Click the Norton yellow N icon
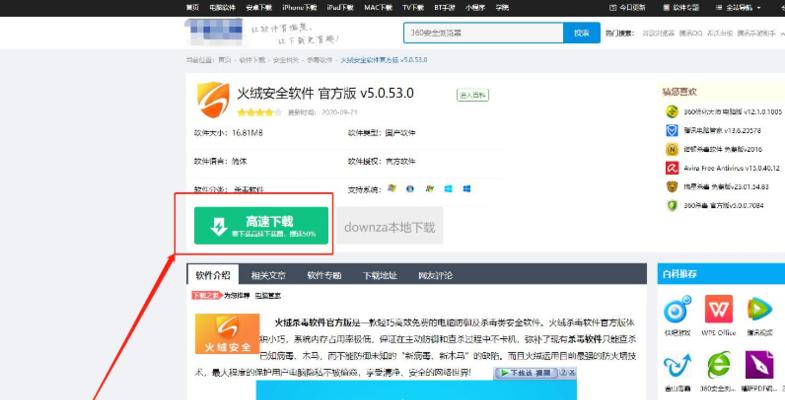The height and width of the screenshot is (400, 785). click(x=671, y=149)
